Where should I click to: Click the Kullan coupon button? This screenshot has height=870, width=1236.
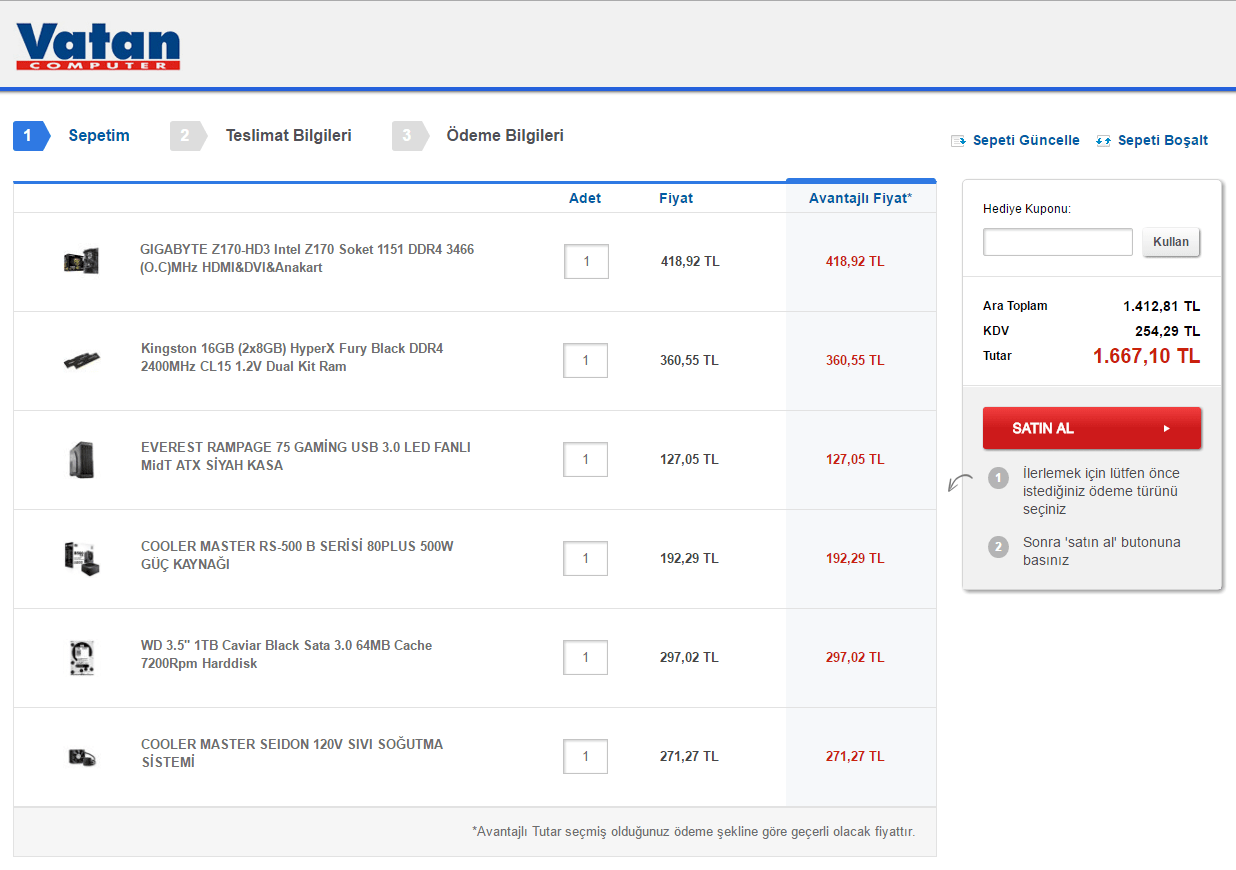(x=1171, y=242)
